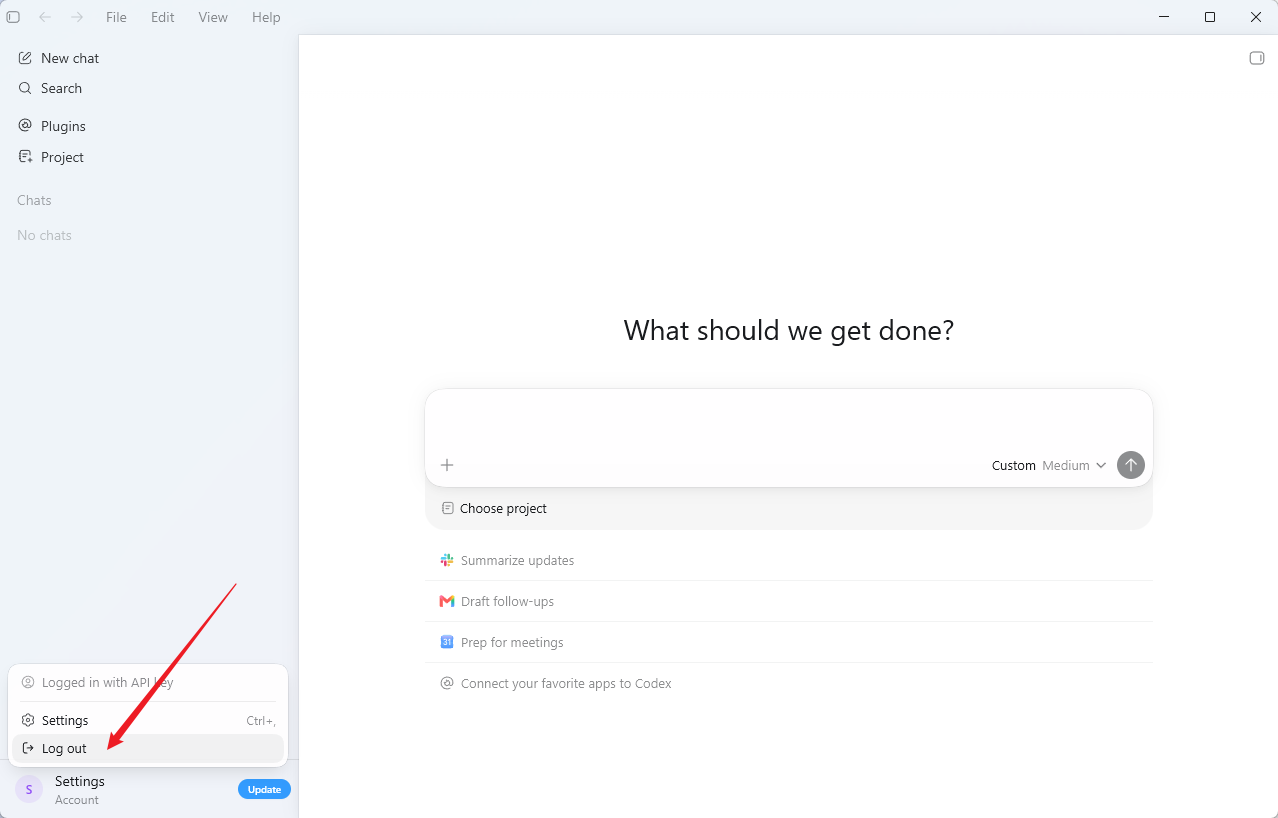1278x818 pixels.
Task: Click the plus attachment icon in composer
Action: click(x=447, y=465)
